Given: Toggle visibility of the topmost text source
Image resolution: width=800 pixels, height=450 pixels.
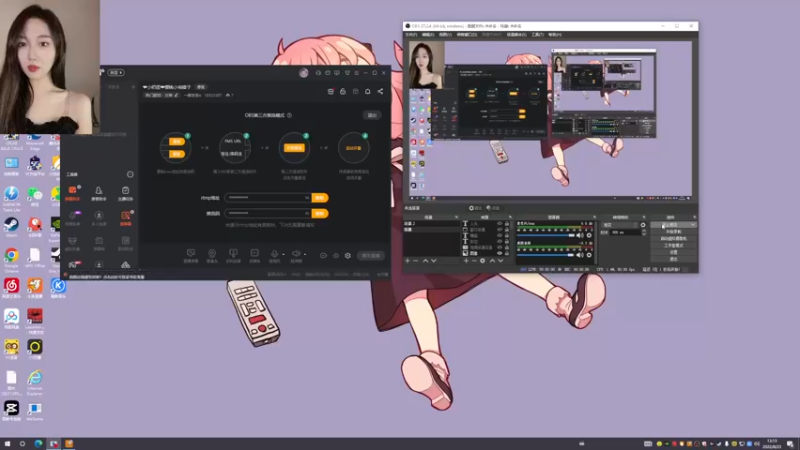Looking at the screenshot, I should pos(499,223).
